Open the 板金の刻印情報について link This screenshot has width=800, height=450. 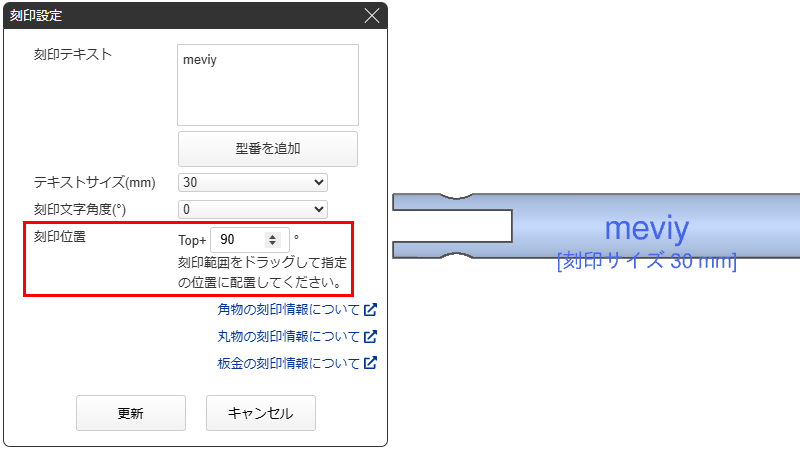tap(288, 364)
